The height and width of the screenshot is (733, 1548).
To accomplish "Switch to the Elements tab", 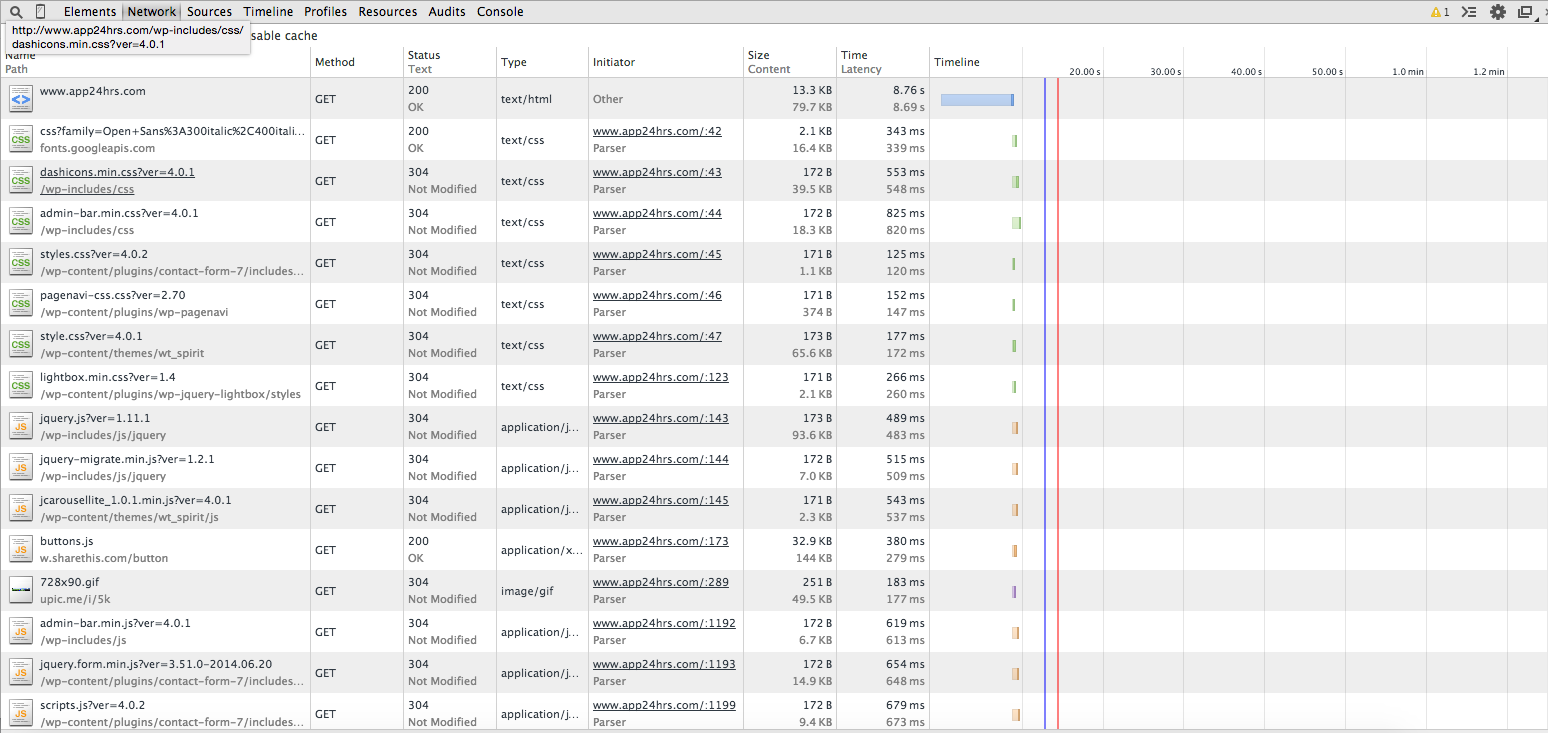I will click(90, 12).
